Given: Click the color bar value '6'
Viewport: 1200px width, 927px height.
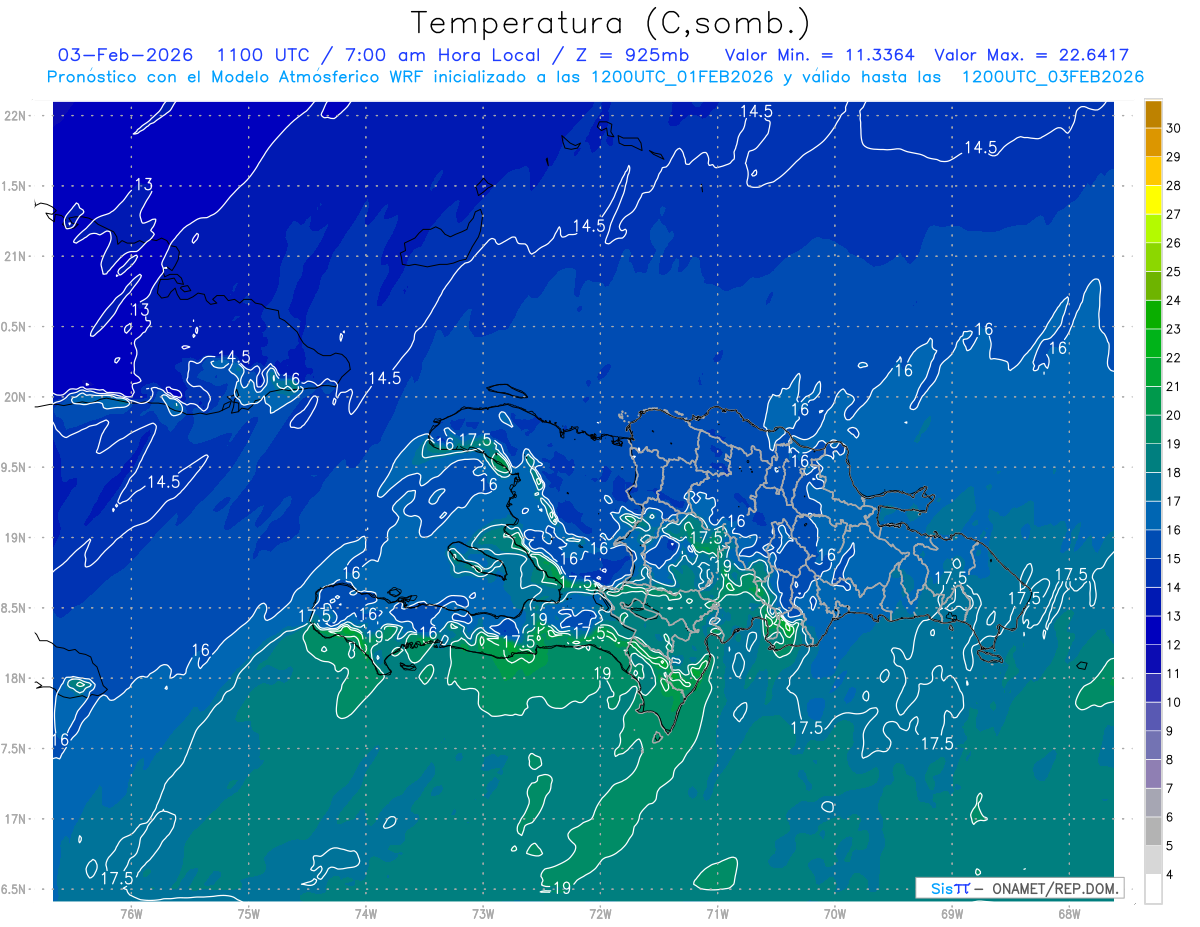Looking at the screenshot, I should click(1171, 818).
